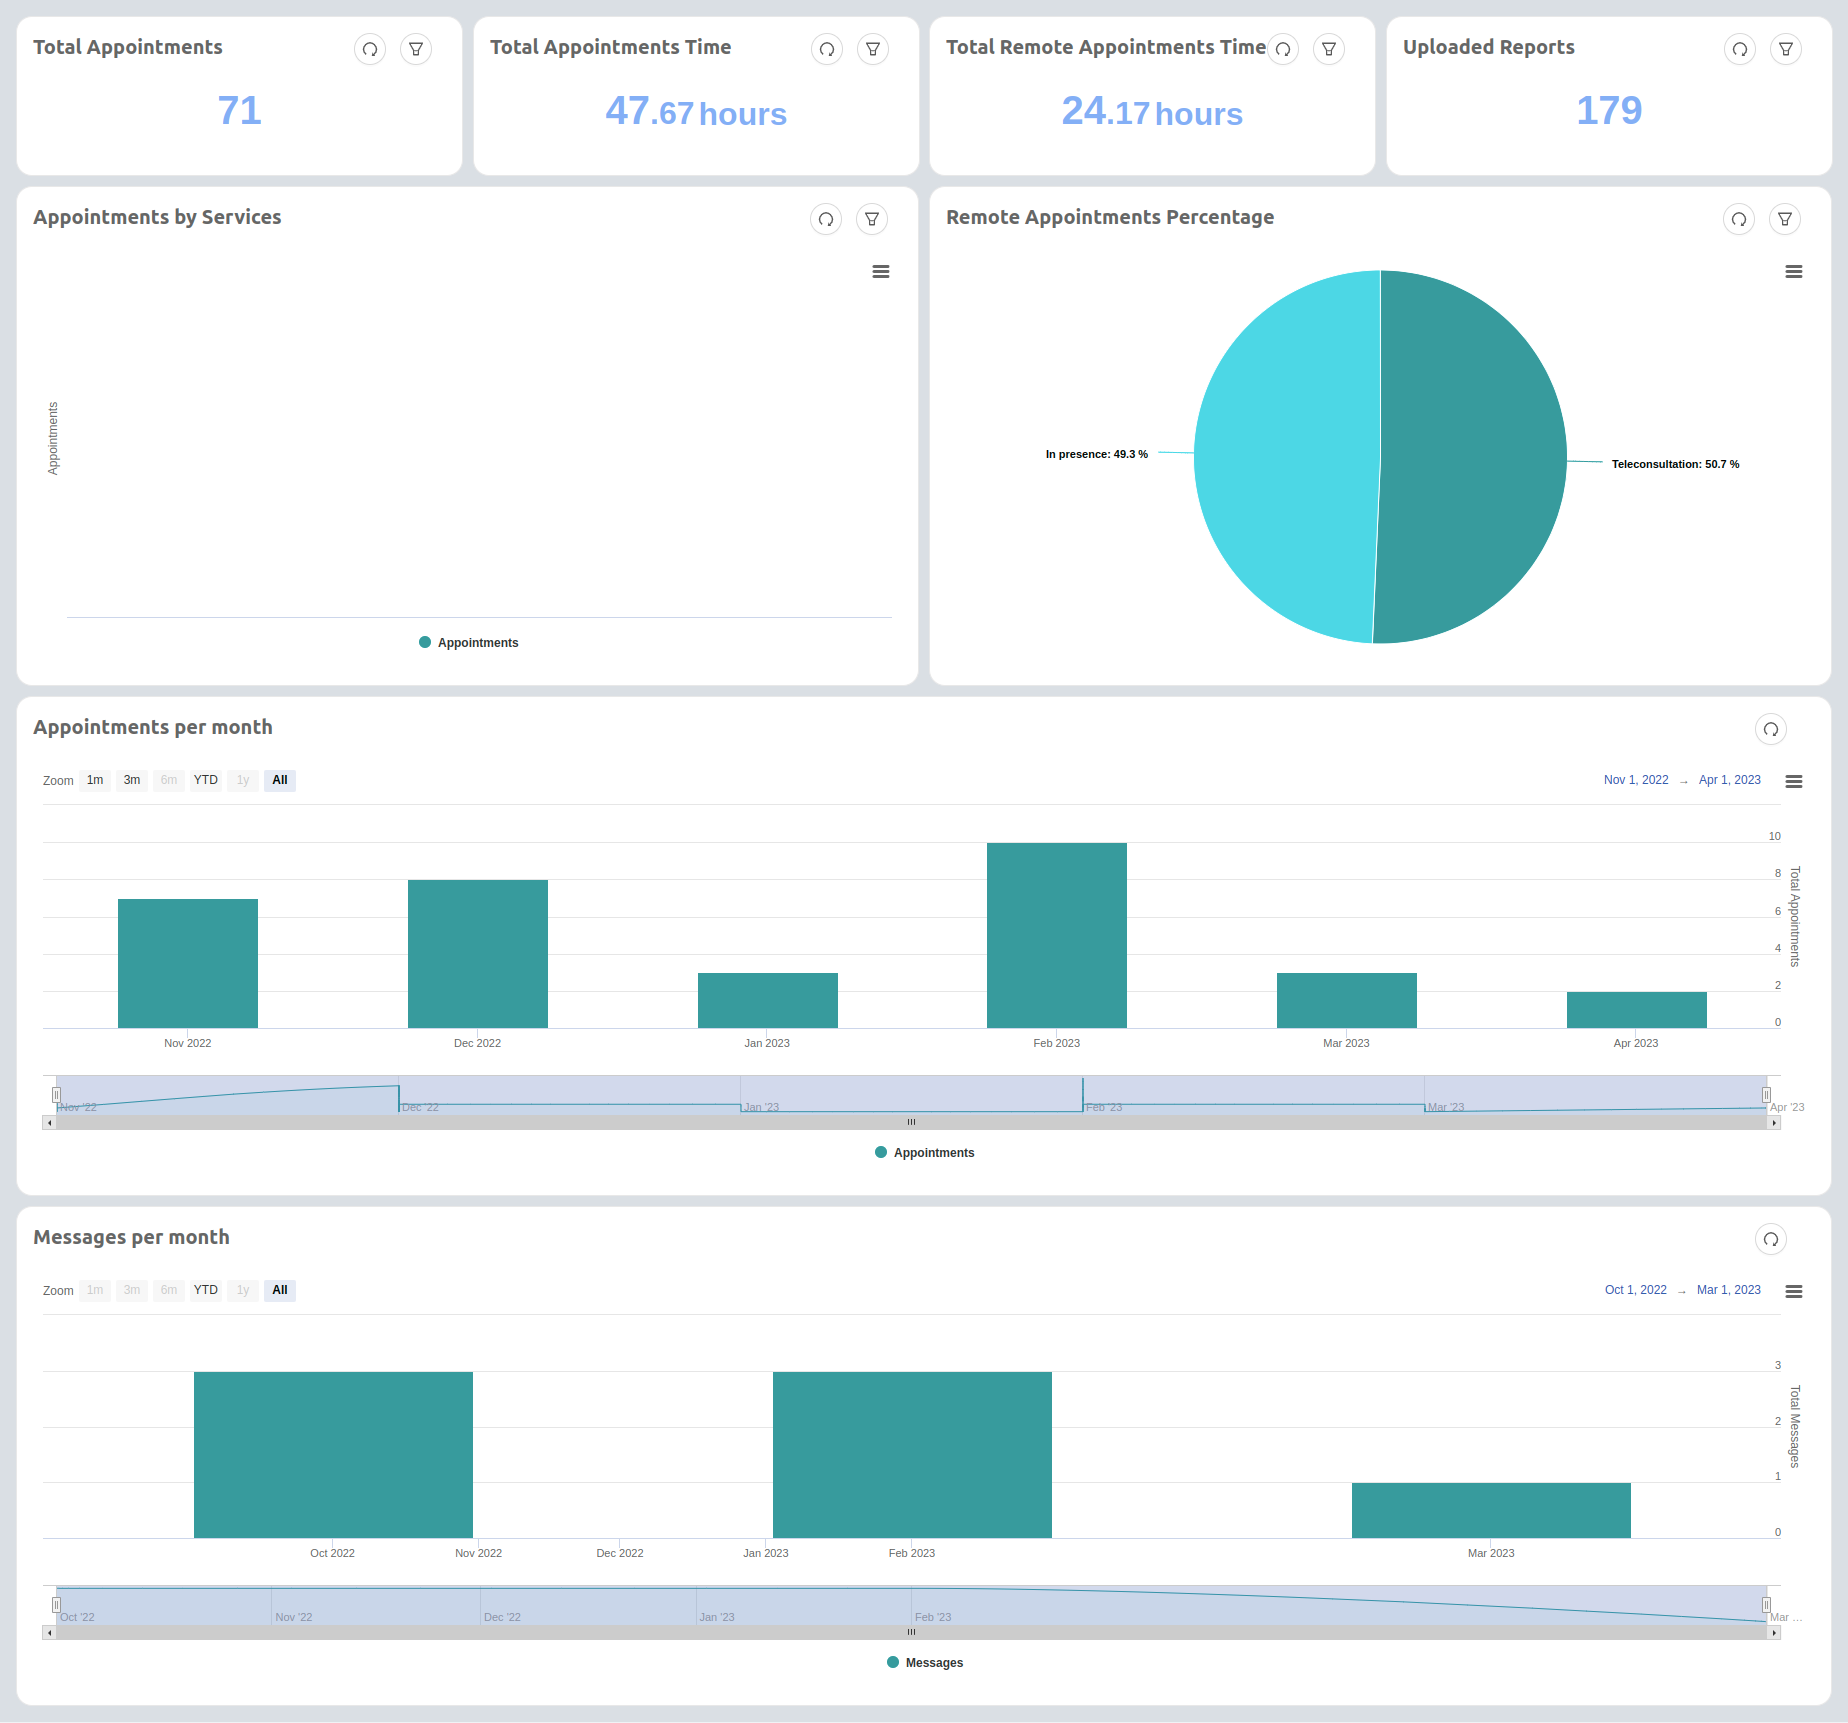Open filter on Total Appointments Time card

[x=872, y=49]
